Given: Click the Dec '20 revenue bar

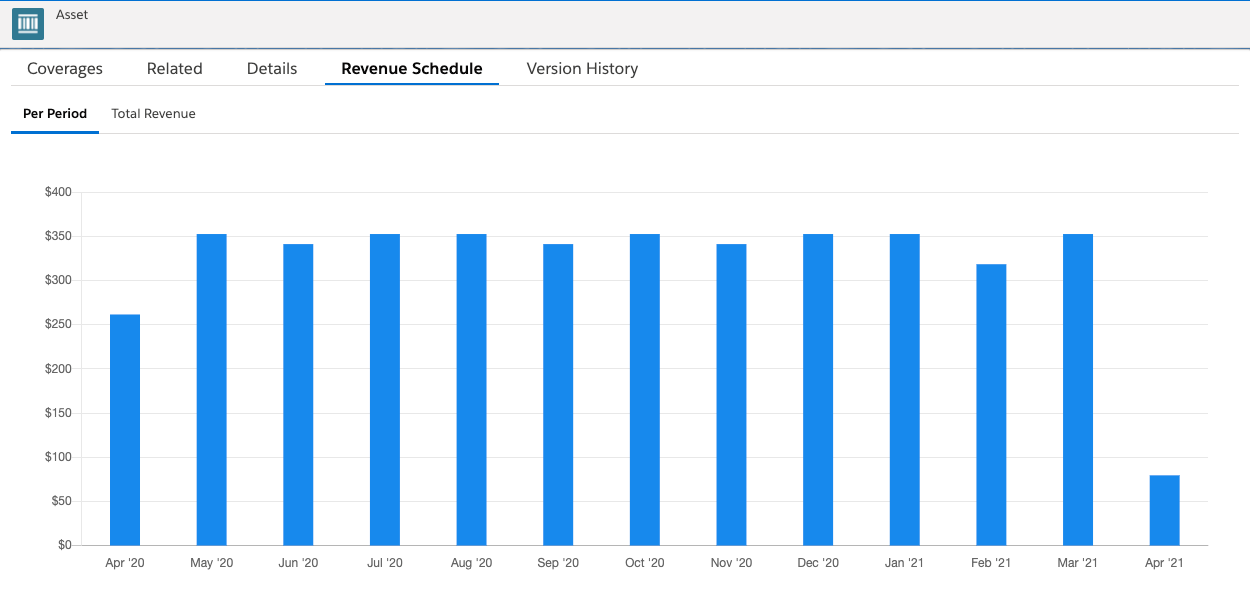Looking at the screenshot, I should (x=818, y=390).
